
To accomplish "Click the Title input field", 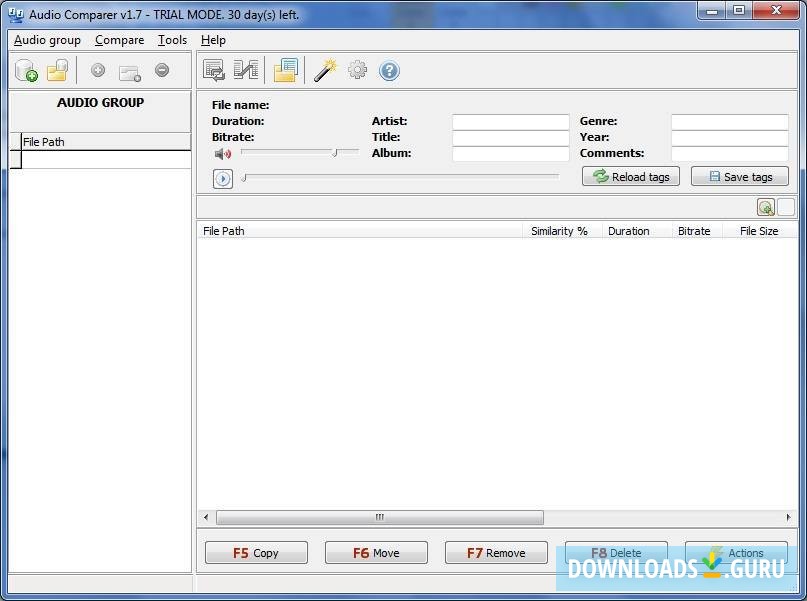I will tap(511, 137).
